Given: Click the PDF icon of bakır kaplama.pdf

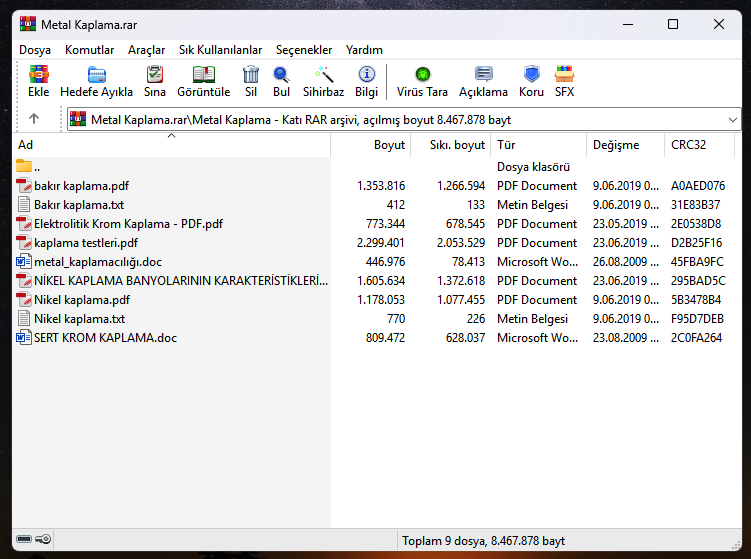Looking at the screenshot, I should click(24, 185).
